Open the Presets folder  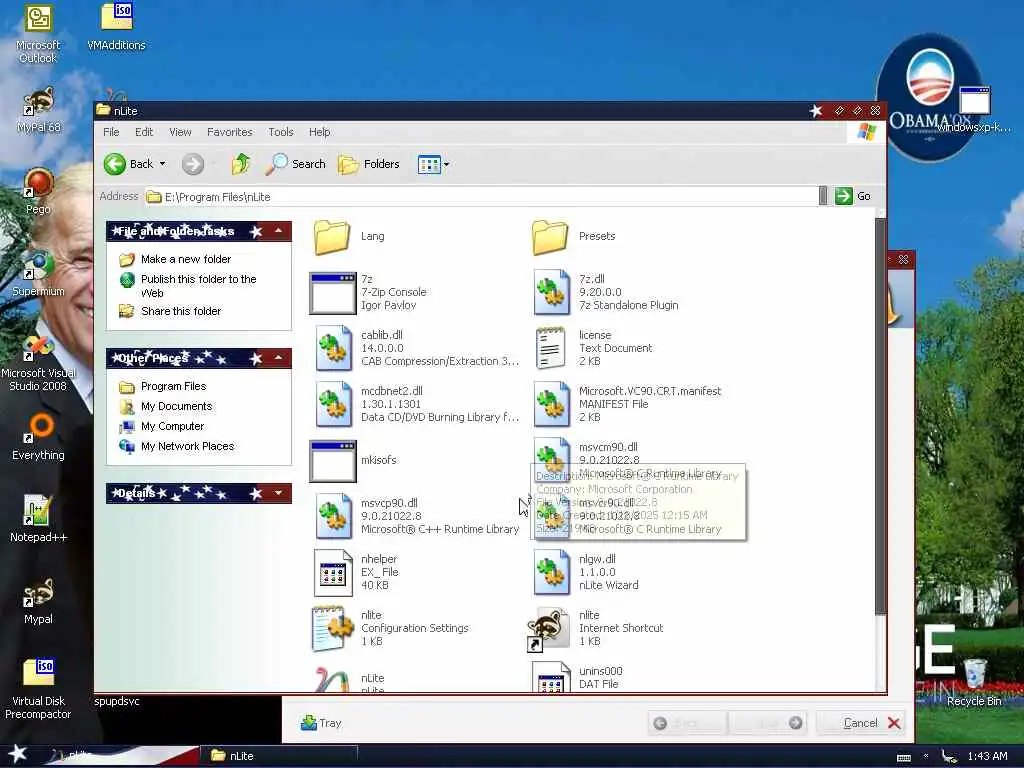[550, 237]
